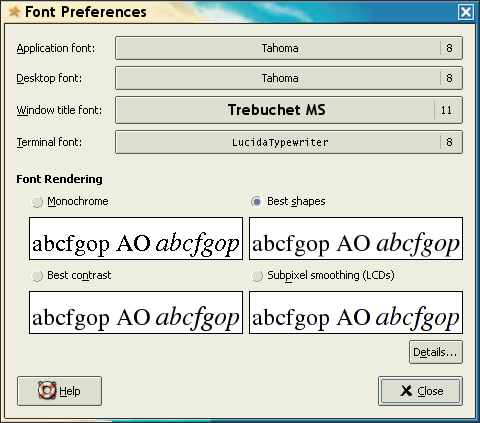Click the Subpixel smoothing preview sample
Viewport: 480px width, 423px height.
point(356,312)
